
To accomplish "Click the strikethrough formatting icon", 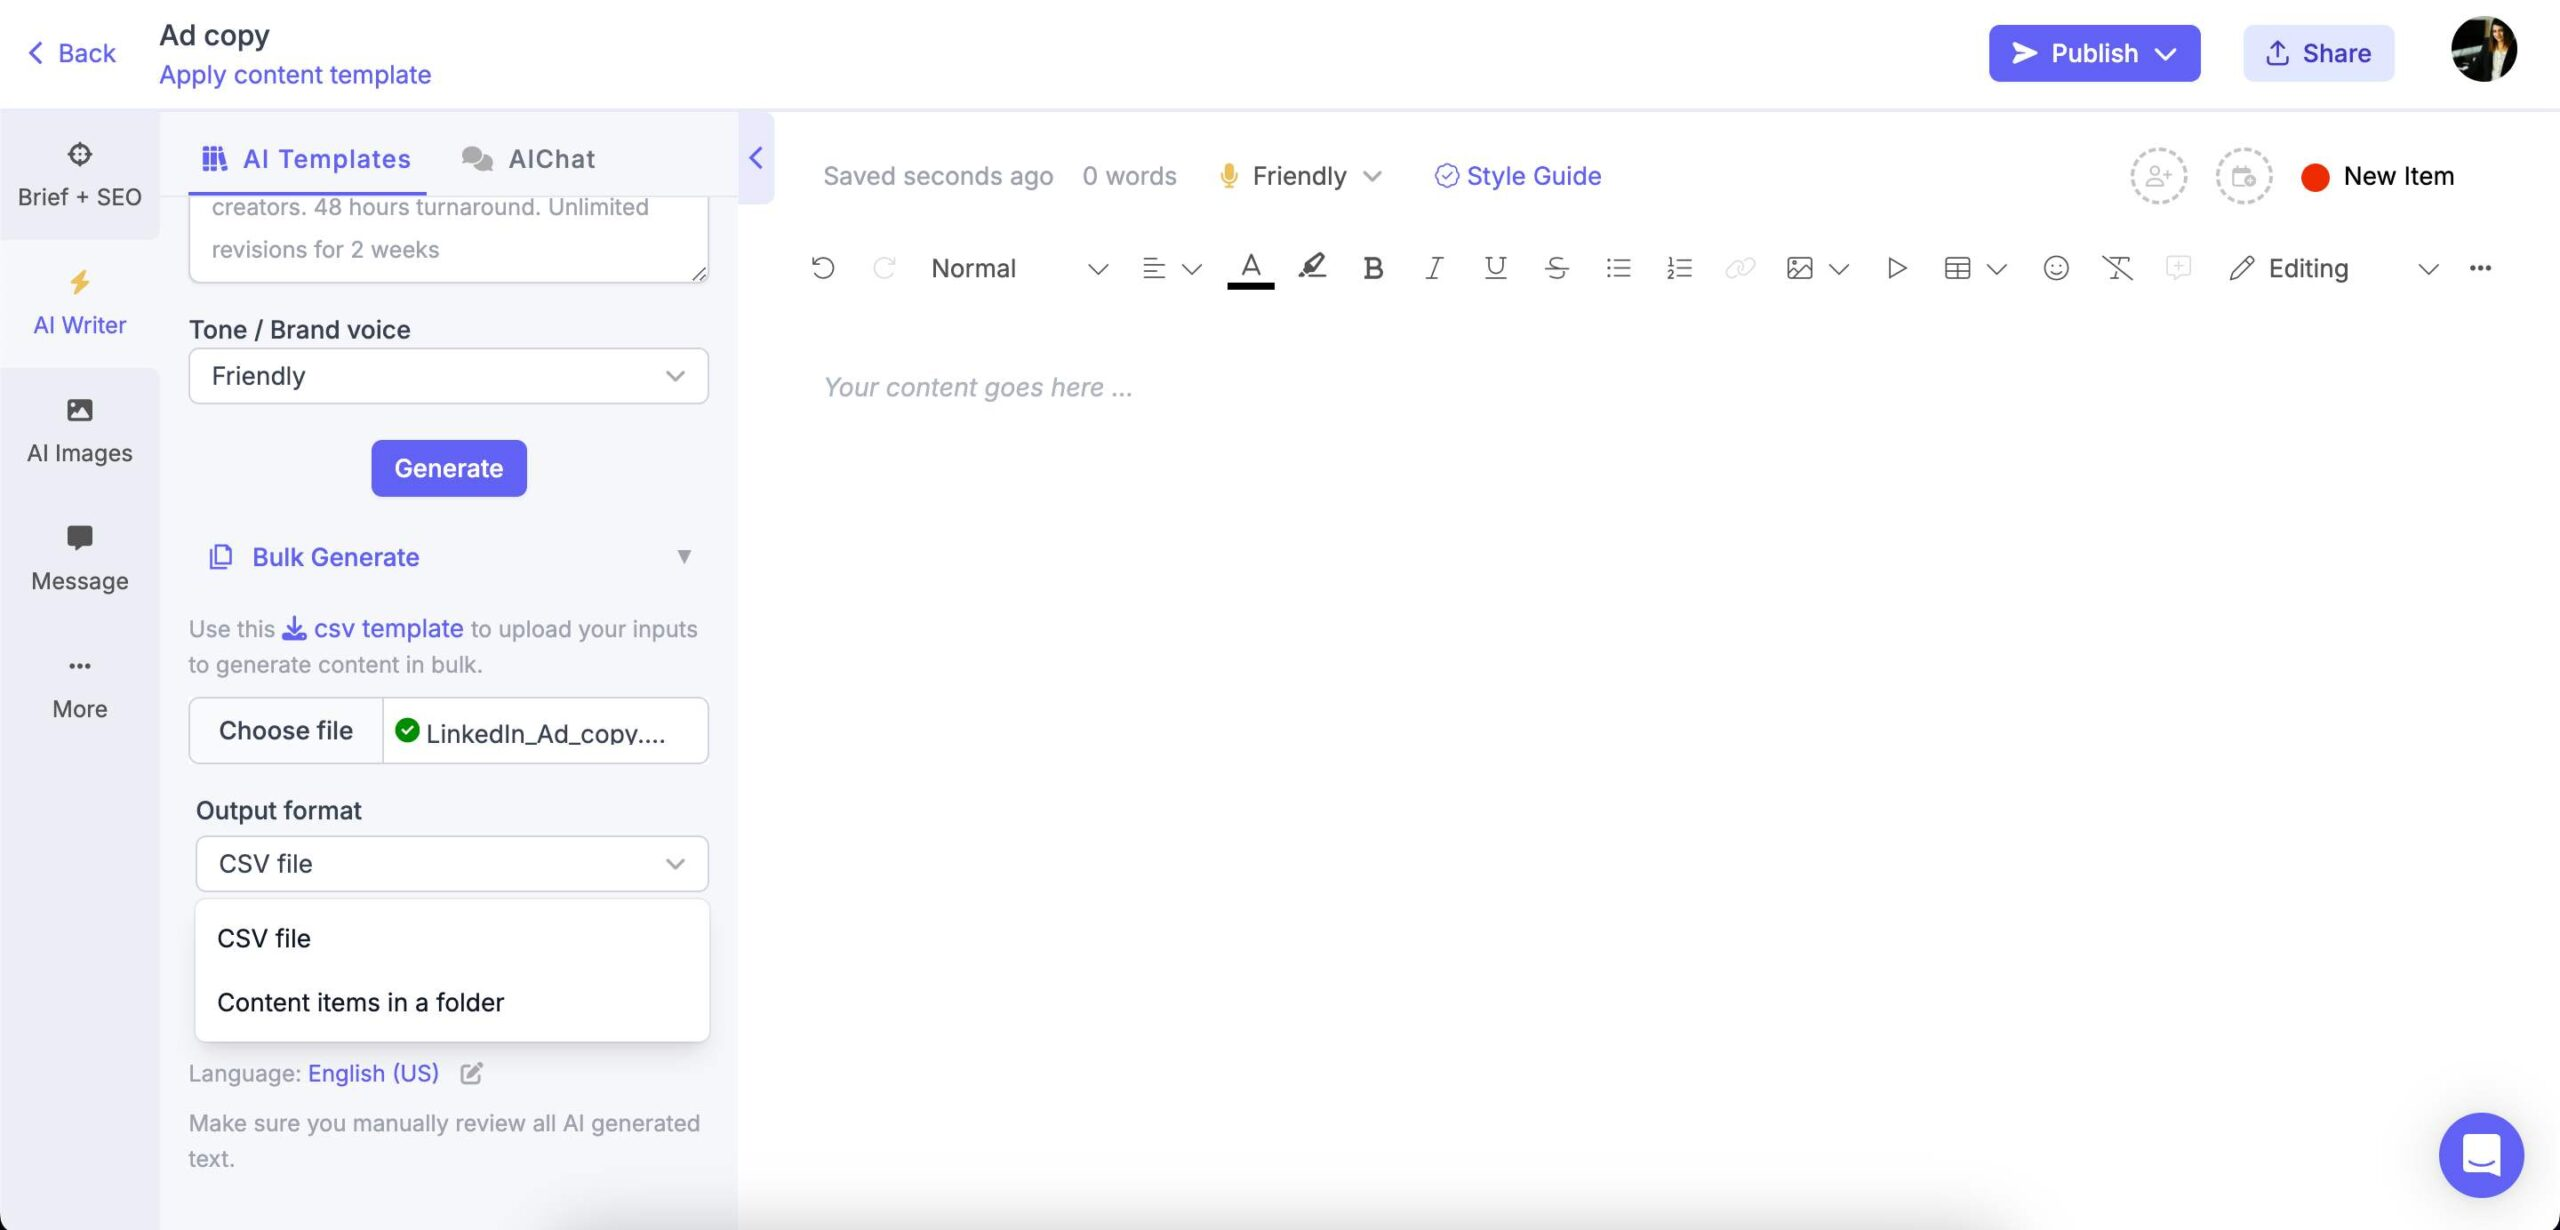I will click(1553, 268).
